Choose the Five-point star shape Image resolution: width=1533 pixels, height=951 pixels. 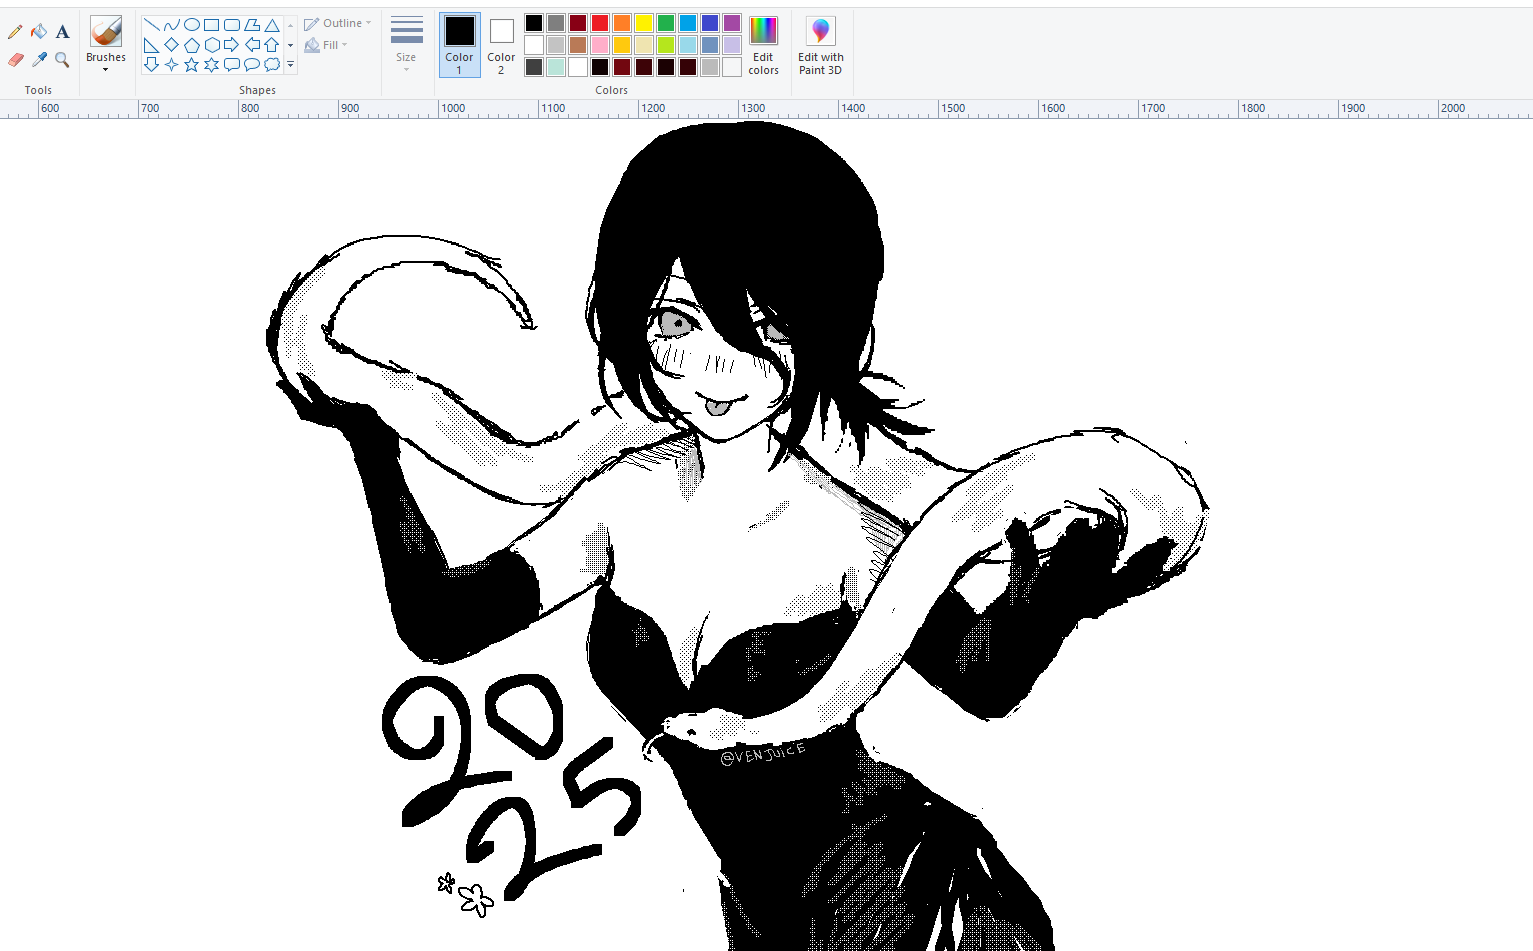tap(191, 64)
